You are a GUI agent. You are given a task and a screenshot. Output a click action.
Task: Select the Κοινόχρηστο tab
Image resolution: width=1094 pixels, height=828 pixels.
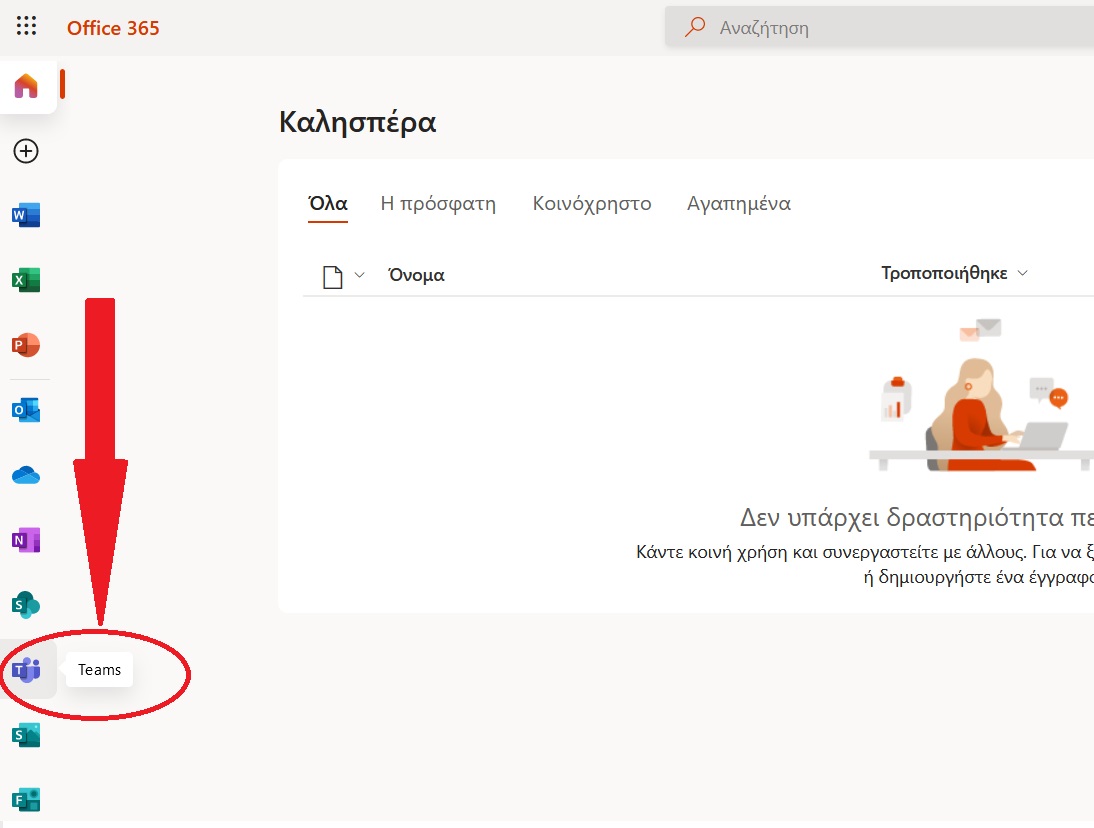point(591,204)
